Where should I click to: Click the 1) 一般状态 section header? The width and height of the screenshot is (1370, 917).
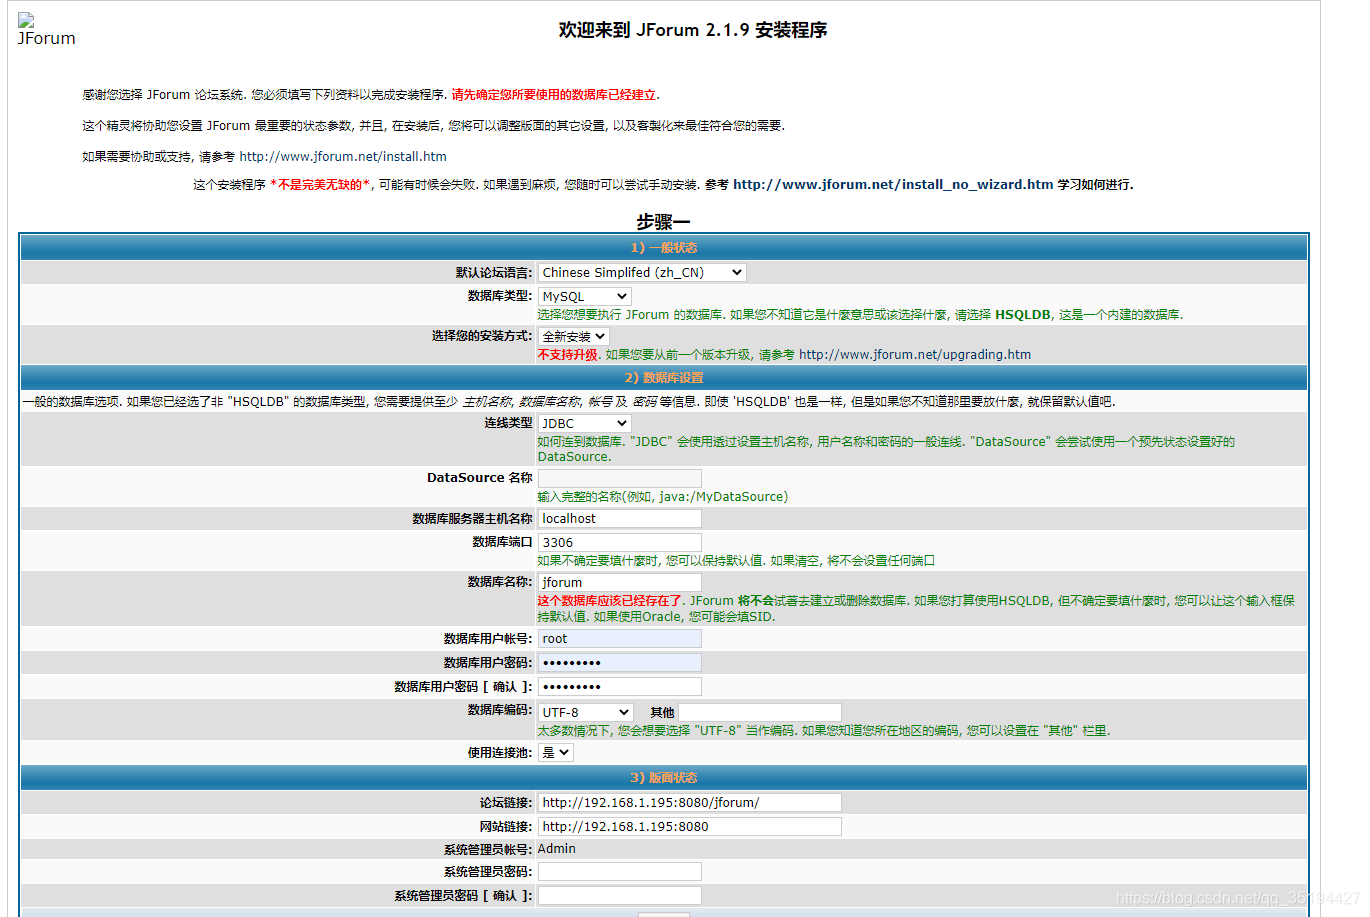664,247
